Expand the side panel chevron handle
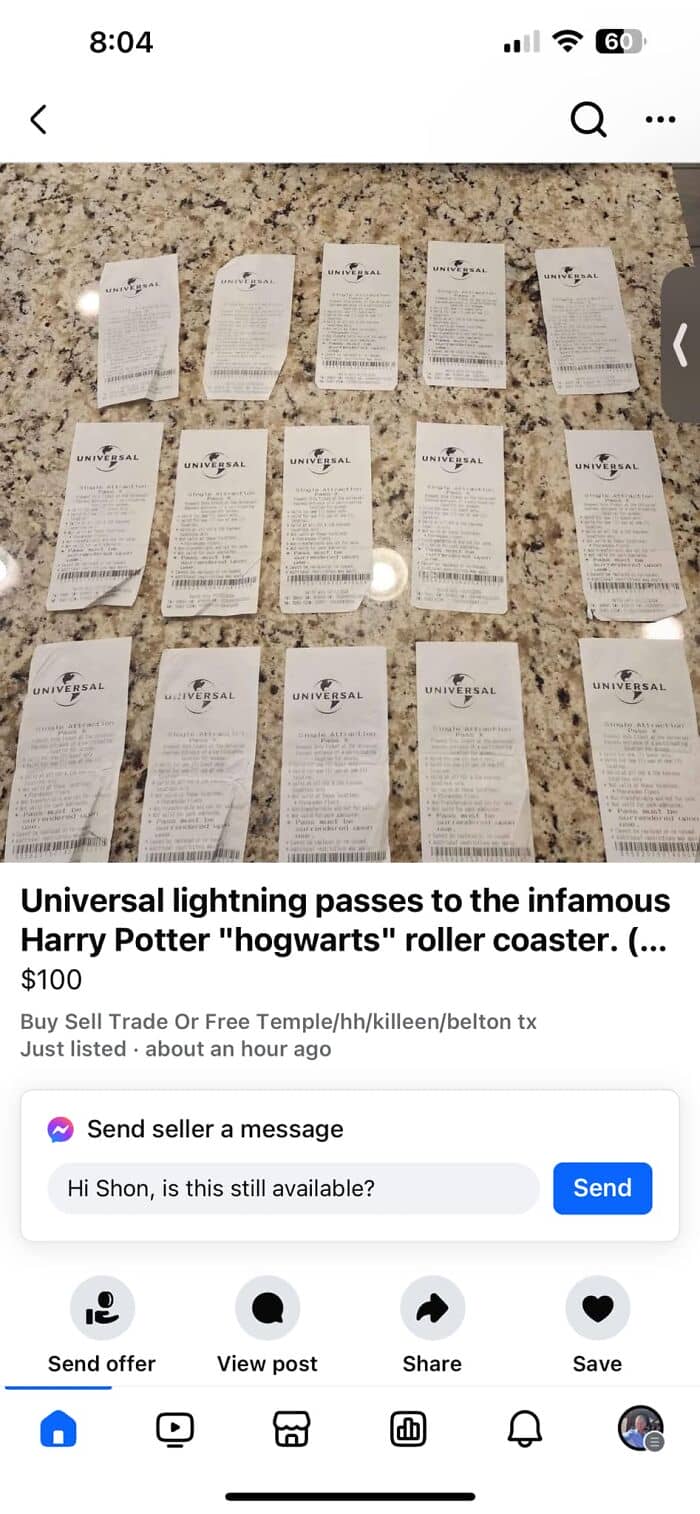The image size is (700, 1514). (x=681, y=344)
